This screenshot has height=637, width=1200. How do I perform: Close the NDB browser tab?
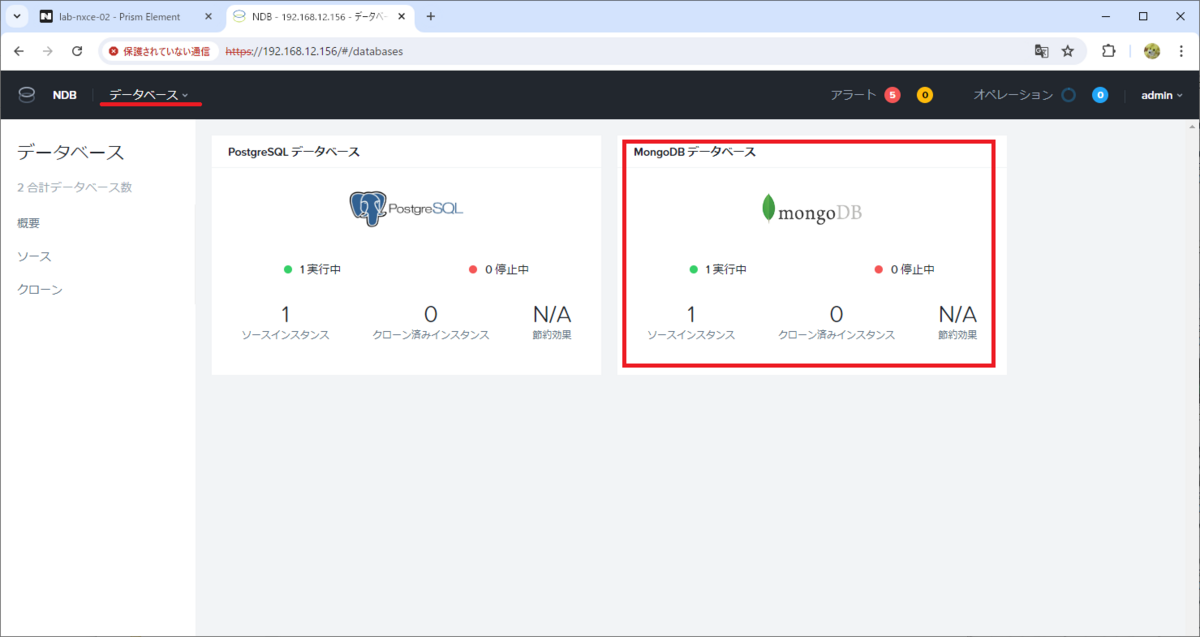pos(400,17)
